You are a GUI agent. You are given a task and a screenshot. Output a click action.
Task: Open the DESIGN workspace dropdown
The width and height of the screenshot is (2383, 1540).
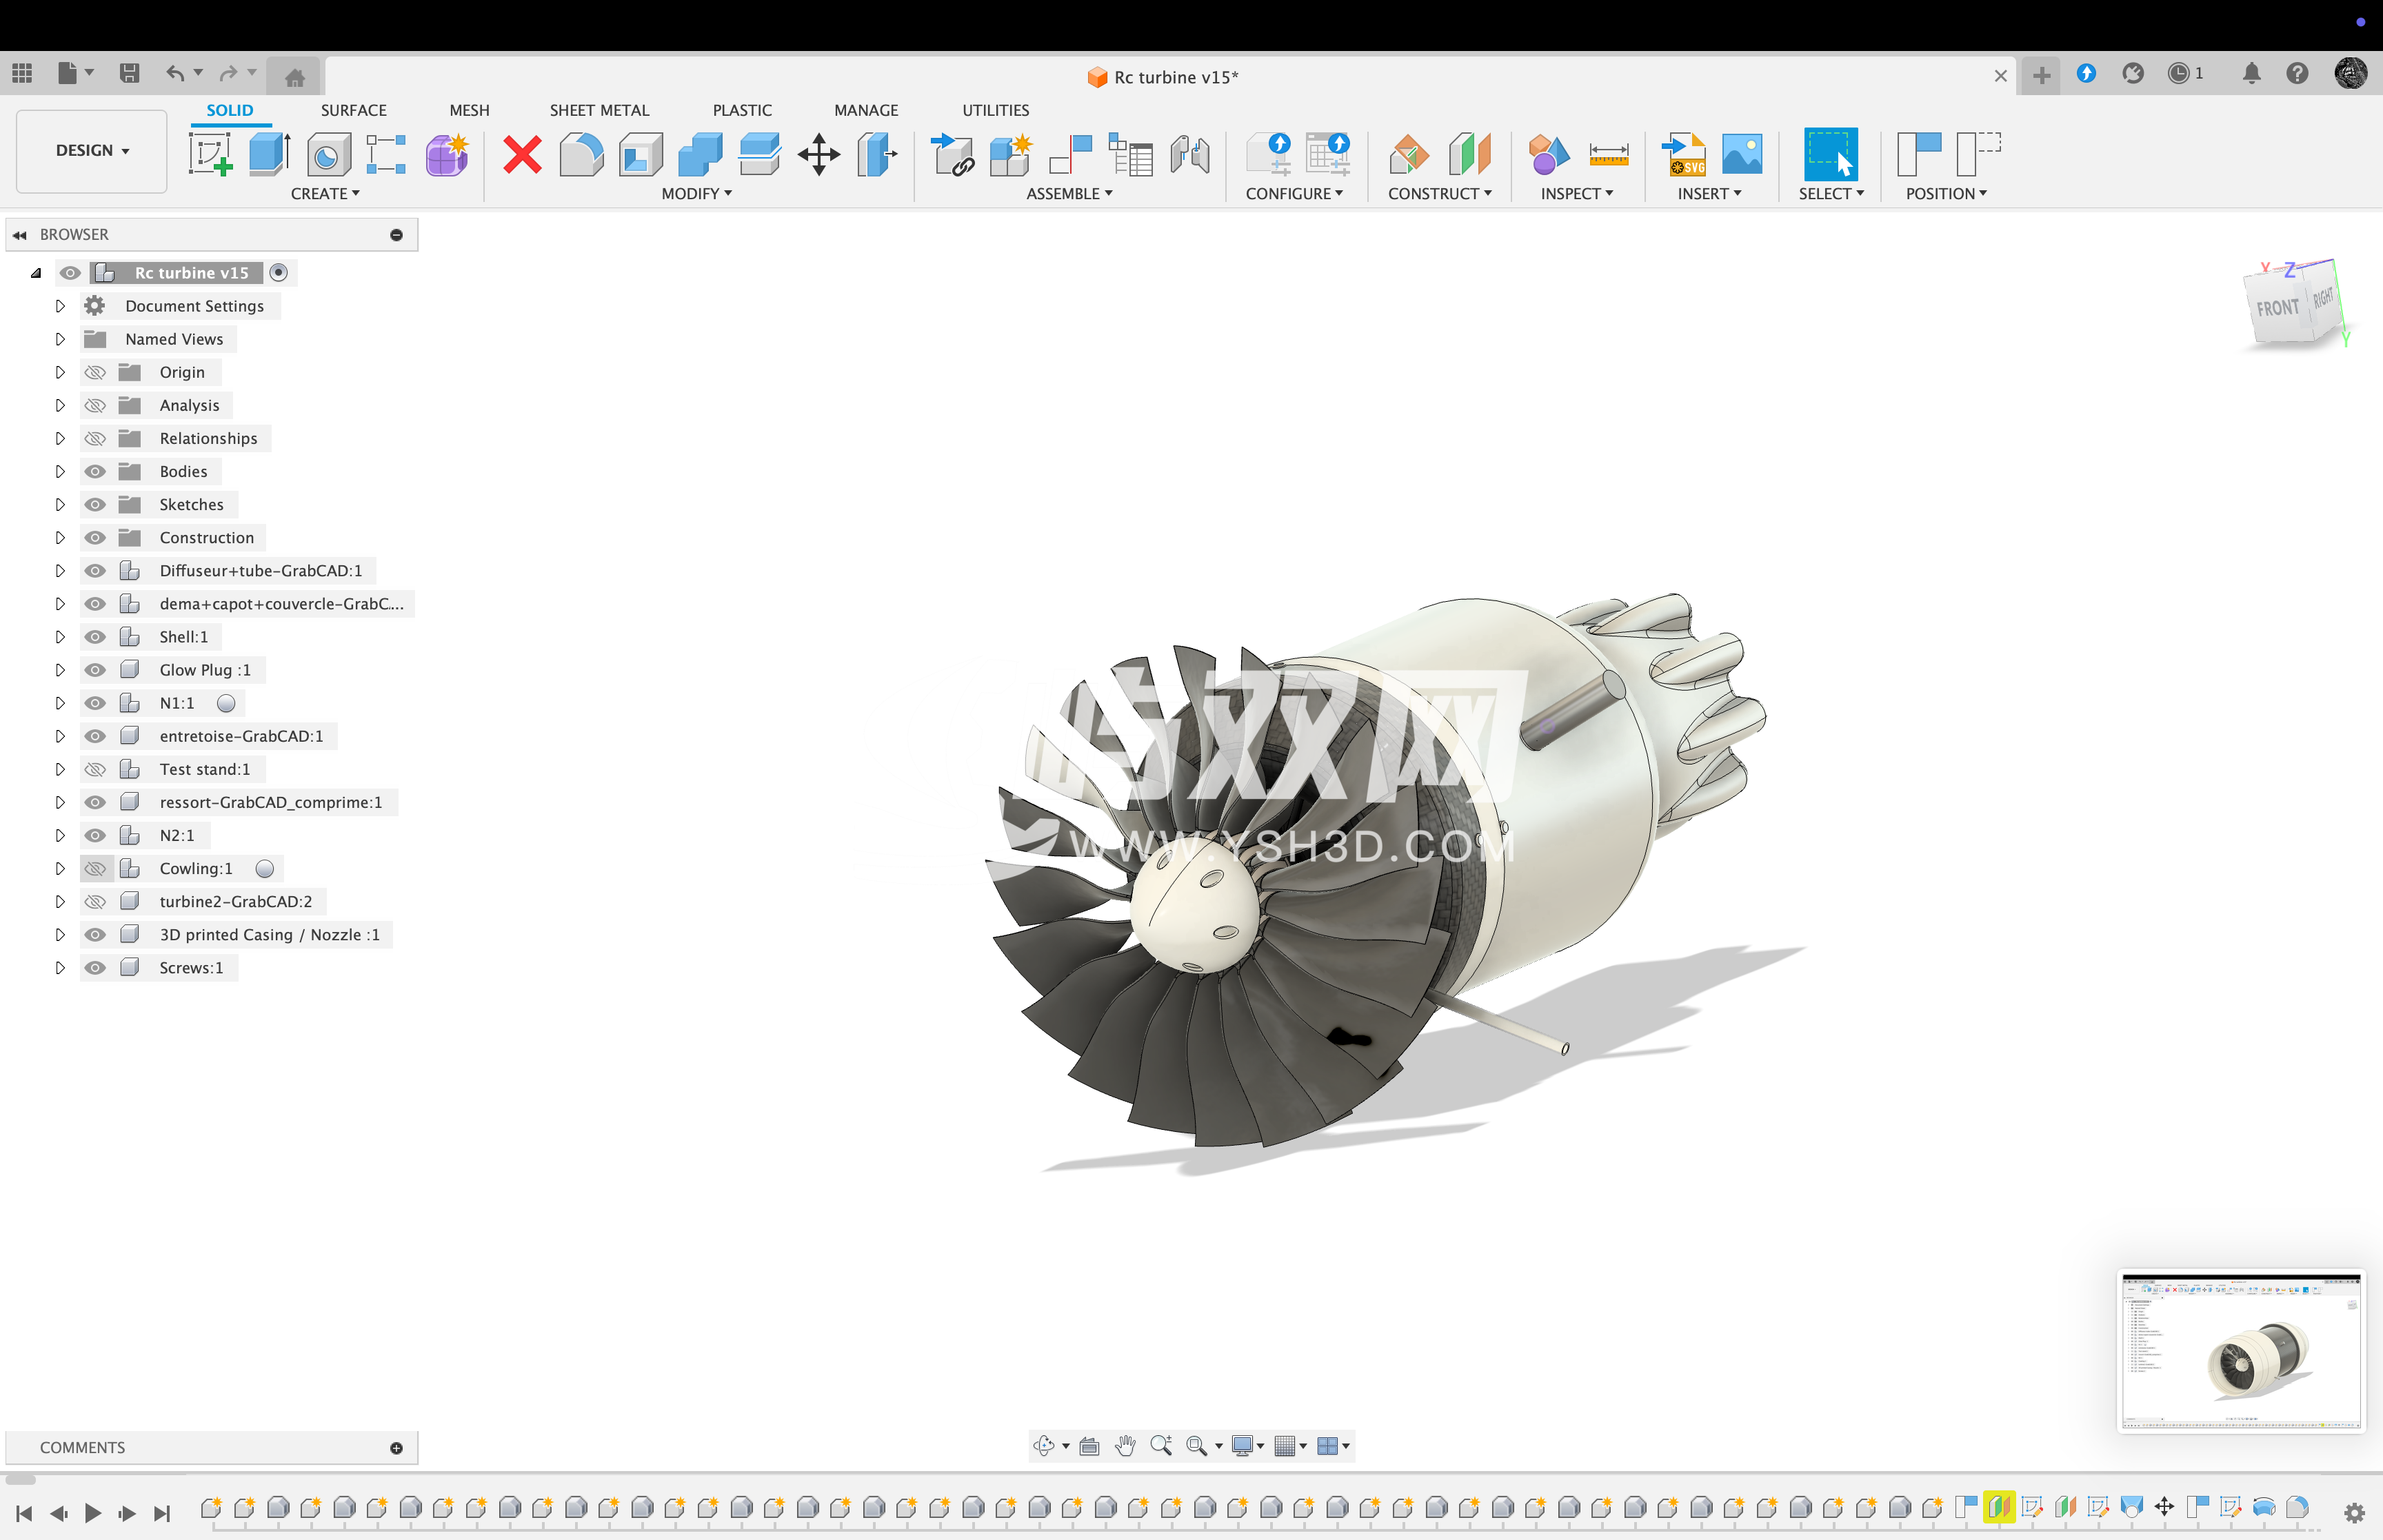92,150
